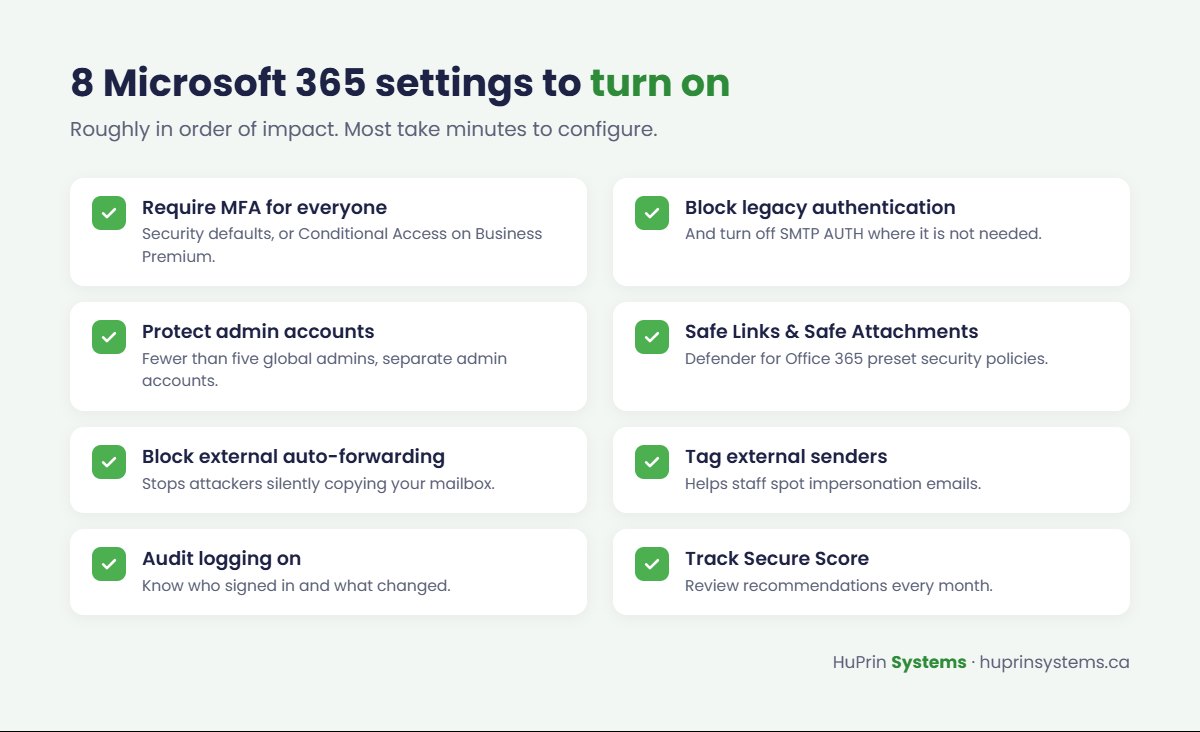Click the 'Stops attackers silently copying your mailbox' text
Screen dimensions: 1200x732
coord(318,483)
